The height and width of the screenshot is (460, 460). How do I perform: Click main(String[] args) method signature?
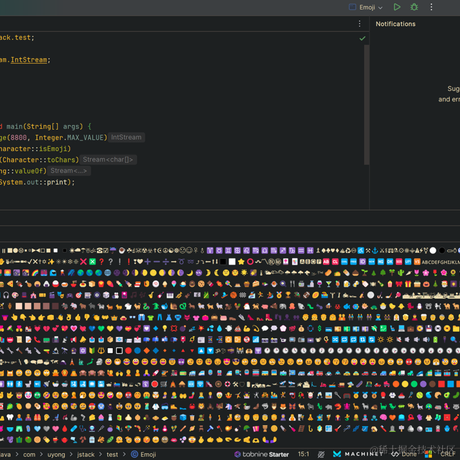tap(45, 127)
